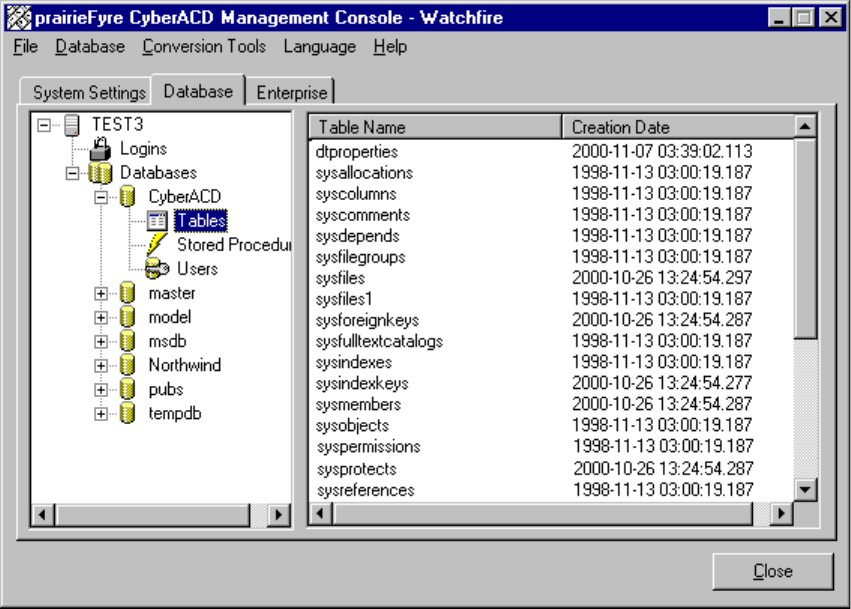Click the Tables grid icon

[x=157, y=221]
